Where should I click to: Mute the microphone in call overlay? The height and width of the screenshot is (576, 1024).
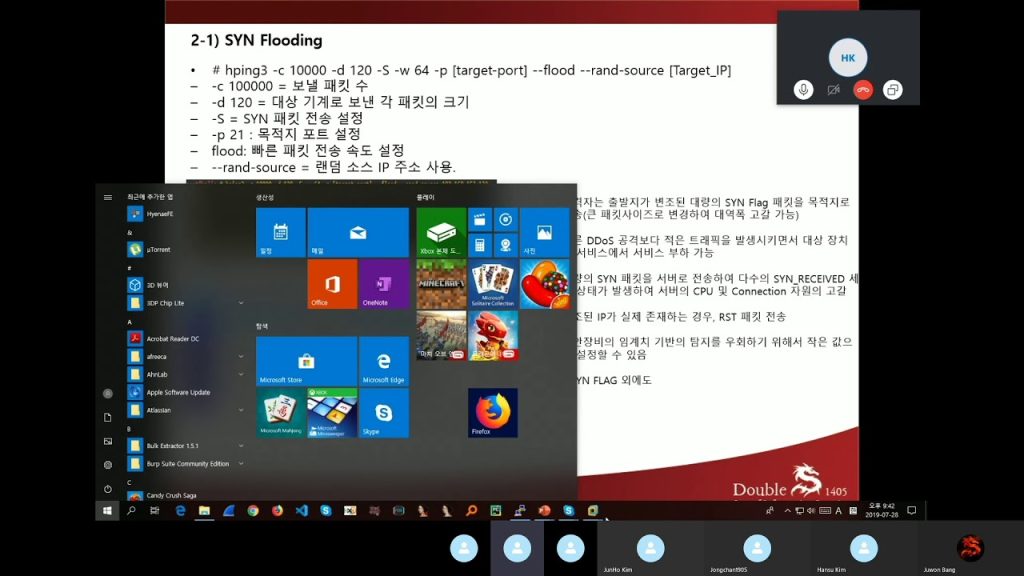coord(802,90)
